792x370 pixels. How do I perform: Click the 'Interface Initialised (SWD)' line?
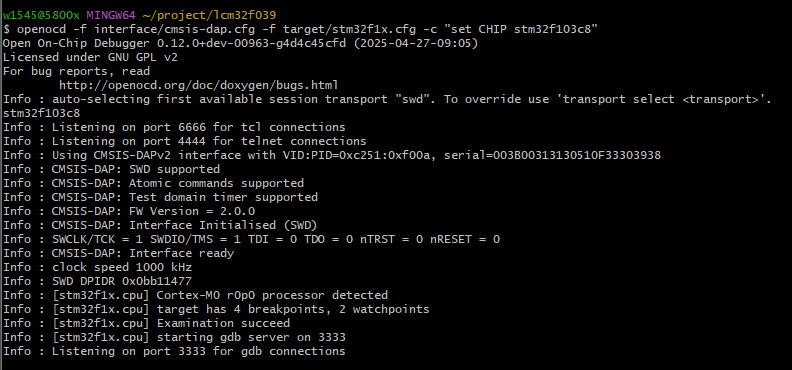pyautogui.click(x=160, y=225)
